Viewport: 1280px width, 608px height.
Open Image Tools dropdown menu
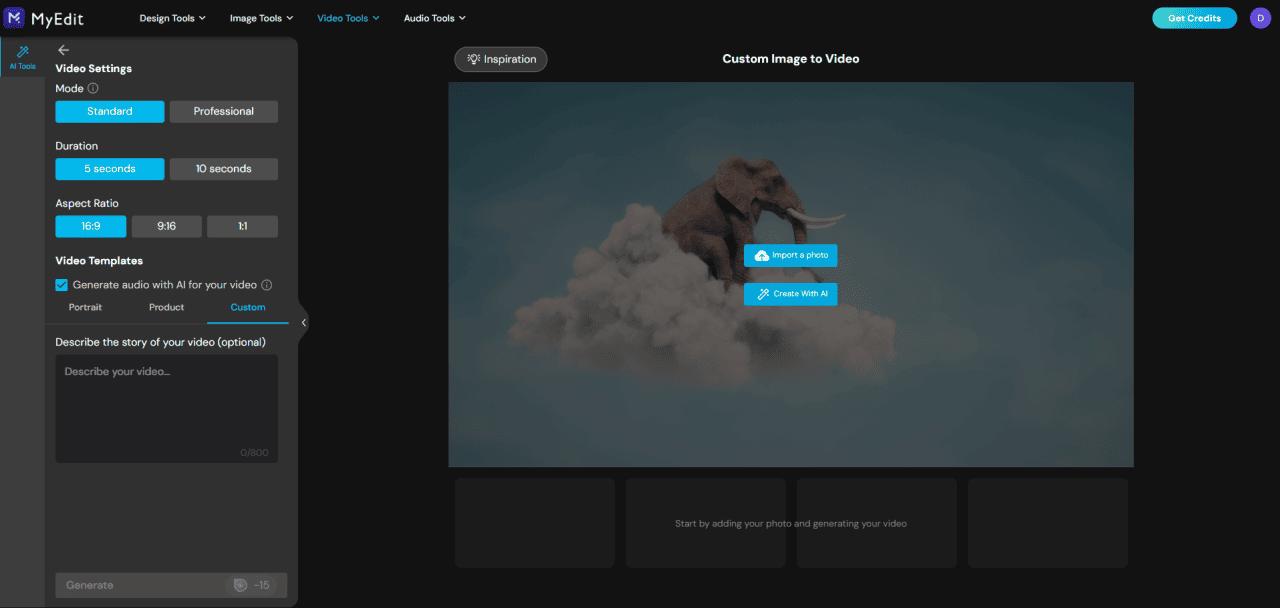pyautogui.click(x=262, y=18)
